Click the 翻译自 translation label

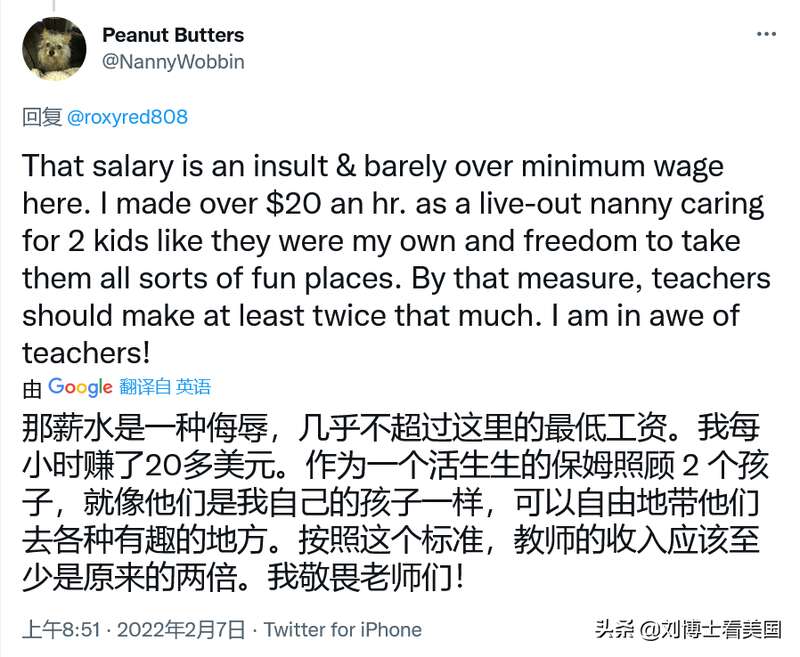point(145,387)
